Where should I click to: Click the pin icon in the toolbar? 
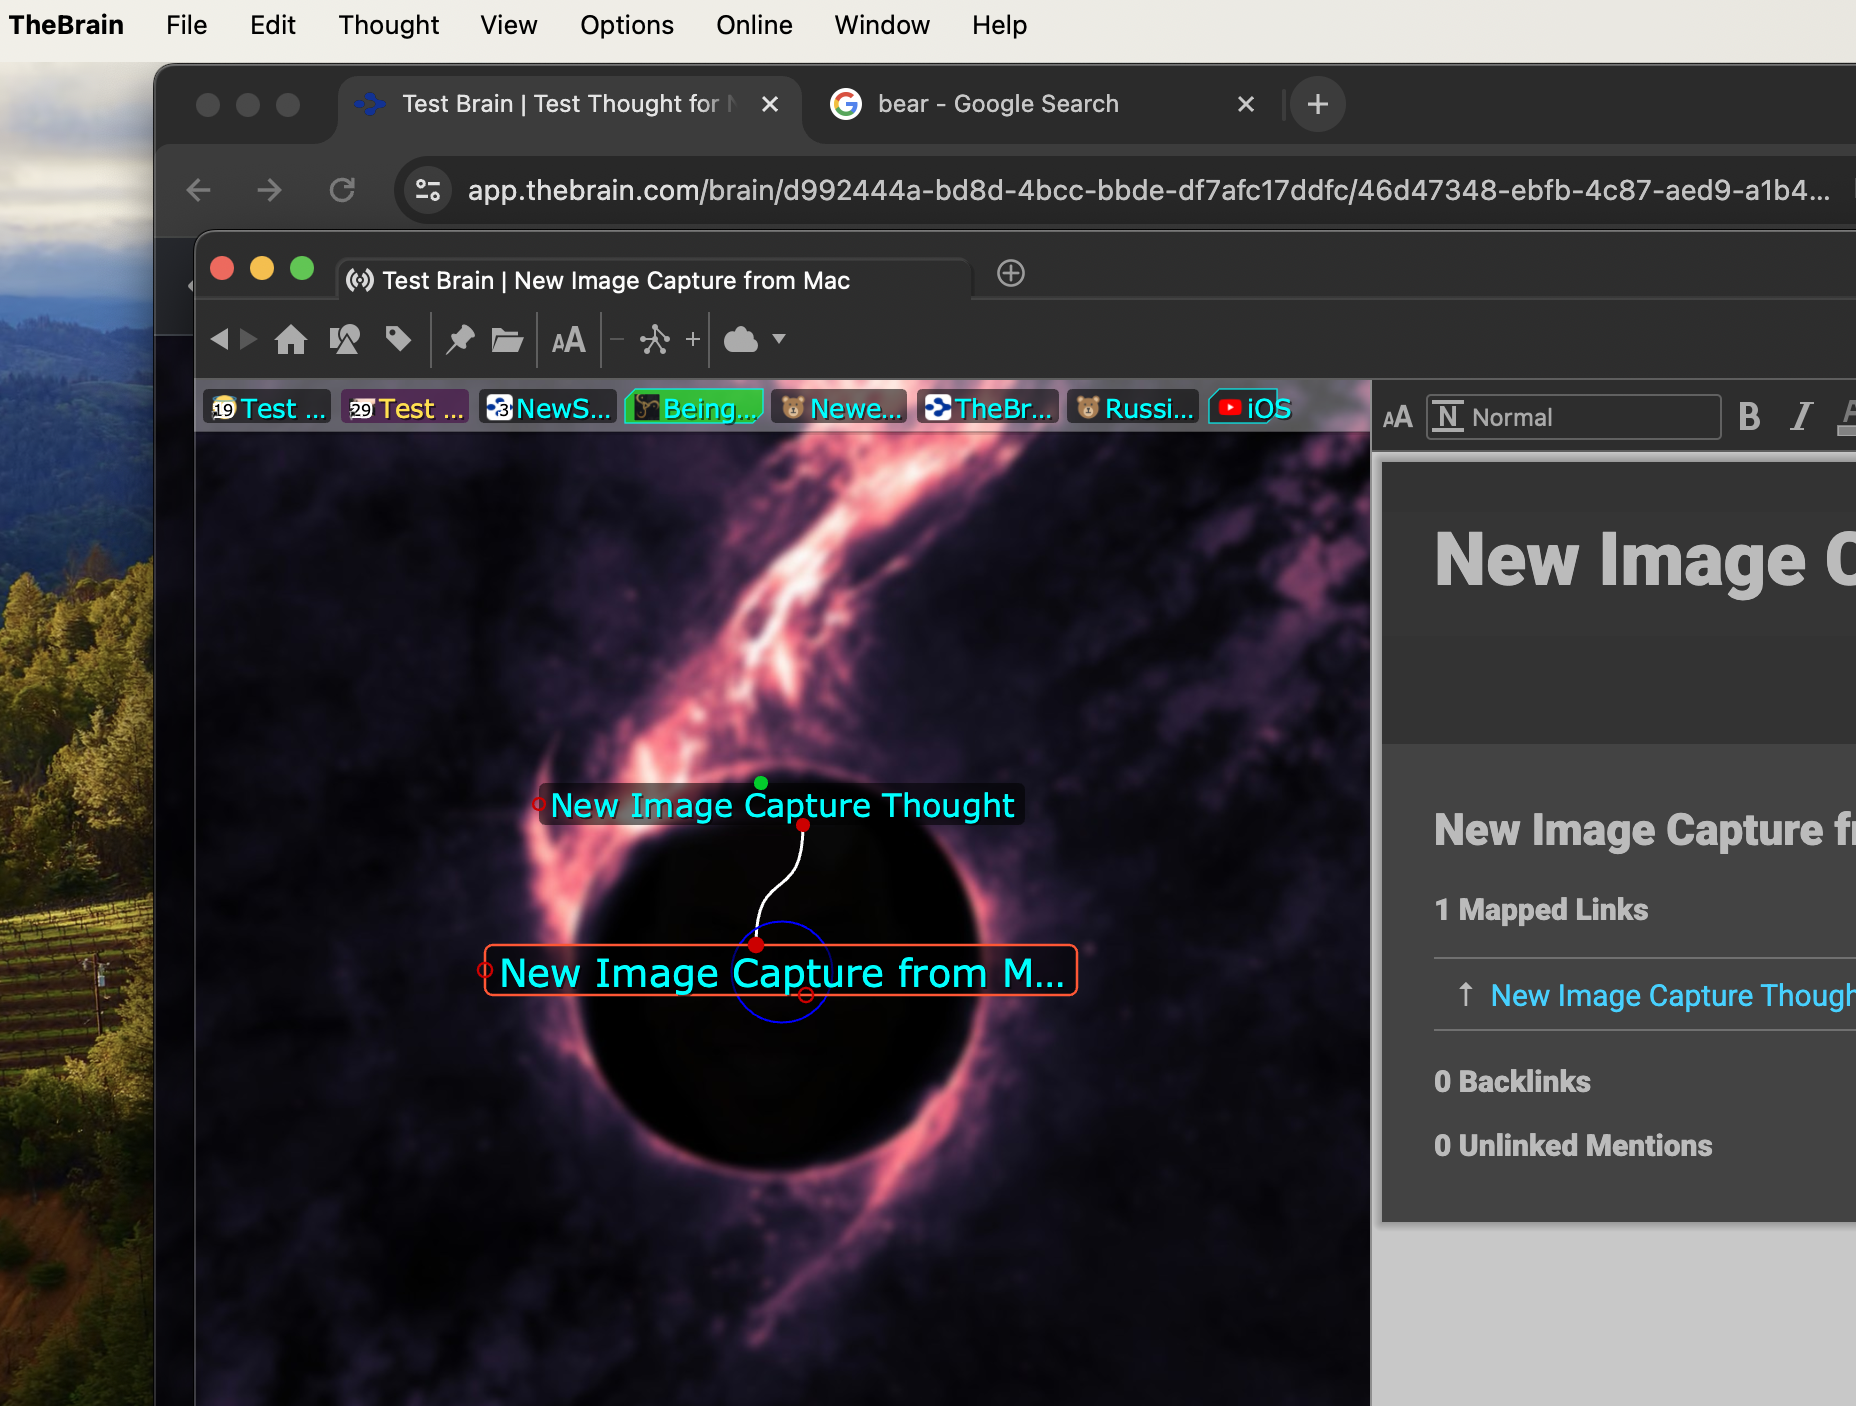tap(460, 340)
